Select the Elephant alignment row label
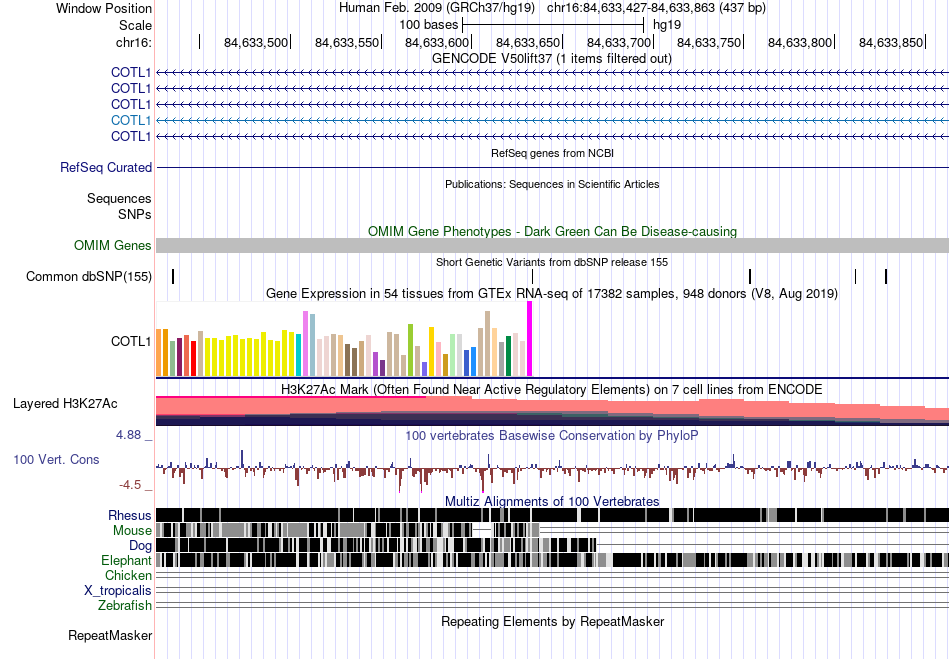Screen dimensions: 950x659 (127, 560)
